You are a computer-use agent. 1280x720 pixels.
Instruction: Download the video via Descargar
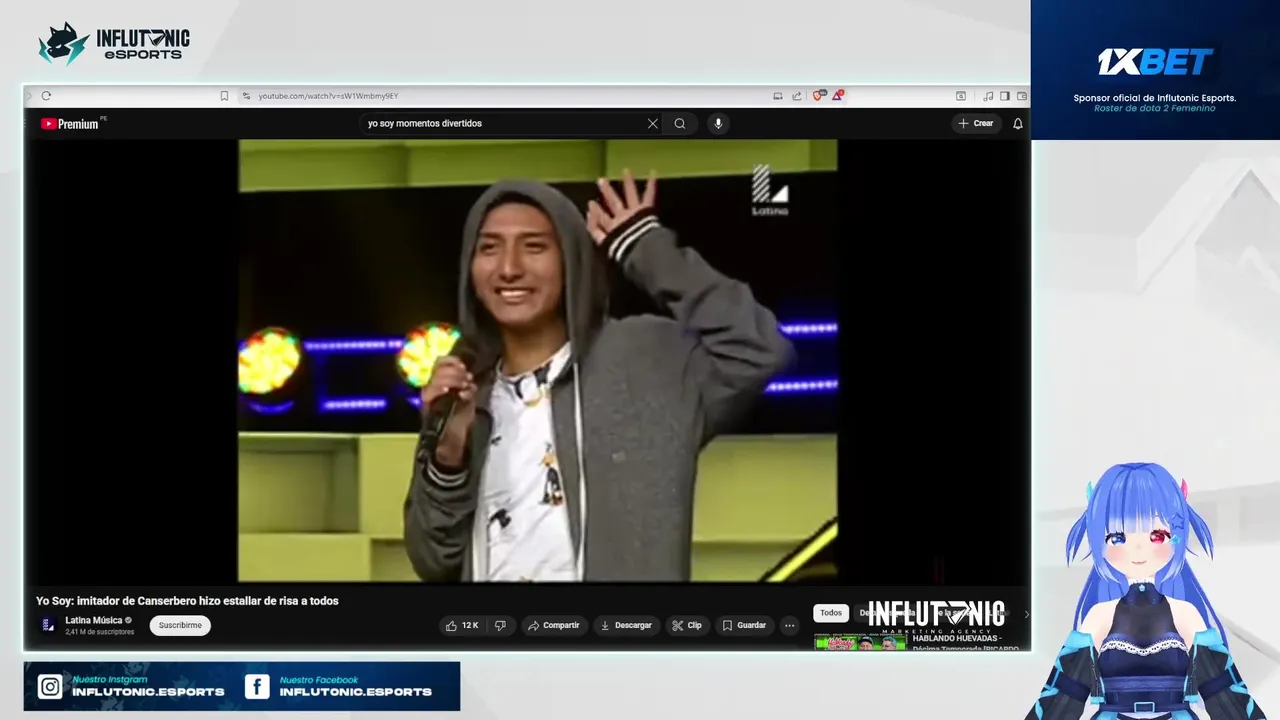click(626, 625)
